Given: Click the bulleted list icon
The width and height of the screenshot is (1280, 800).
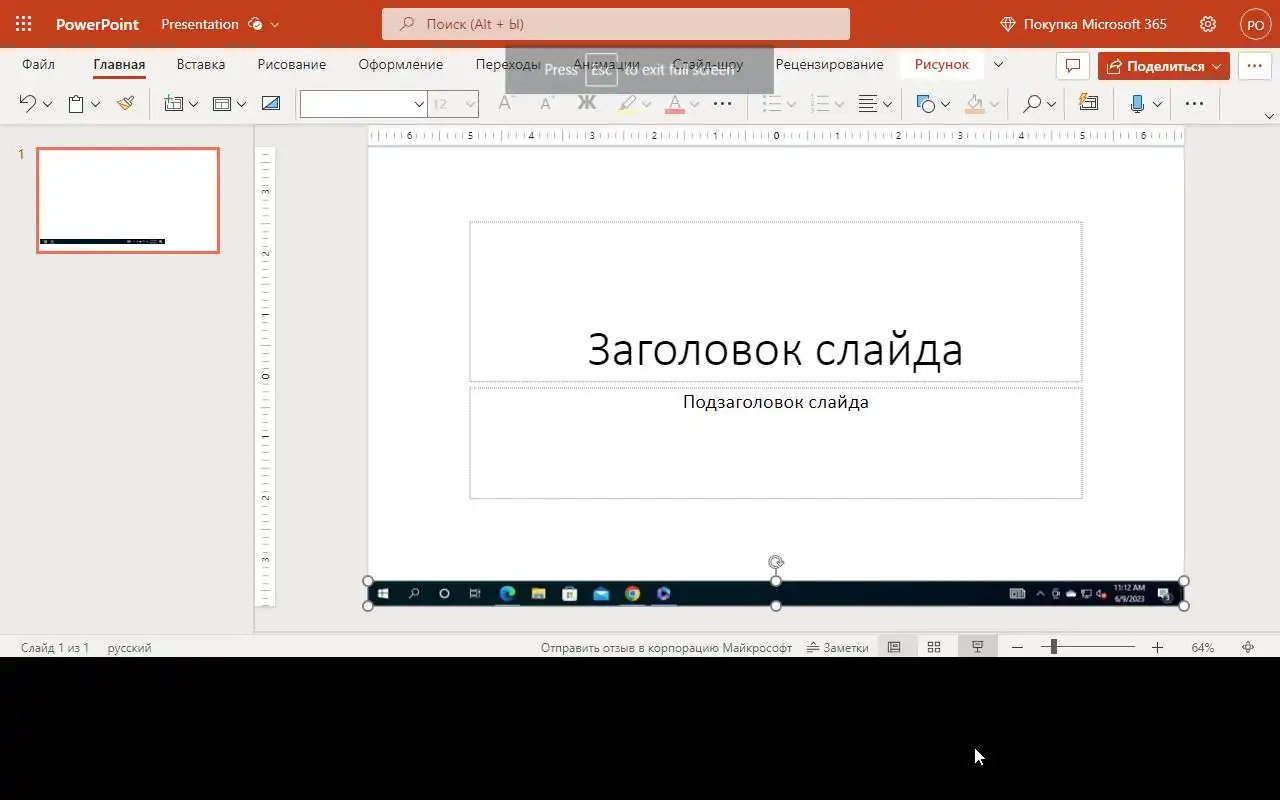Looking at the screenshot, I should click(771, 103).
